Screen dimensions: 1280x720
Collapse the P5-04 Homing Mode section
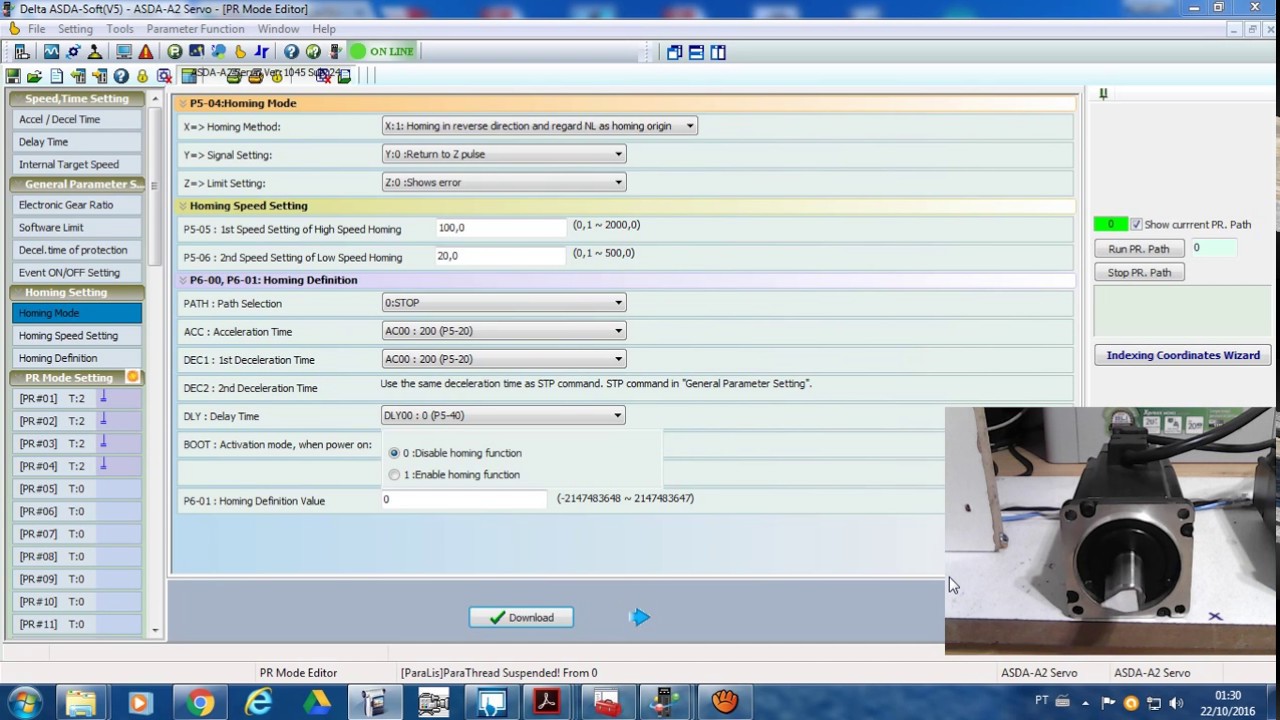pyautogui.click(x=182, y=103)
